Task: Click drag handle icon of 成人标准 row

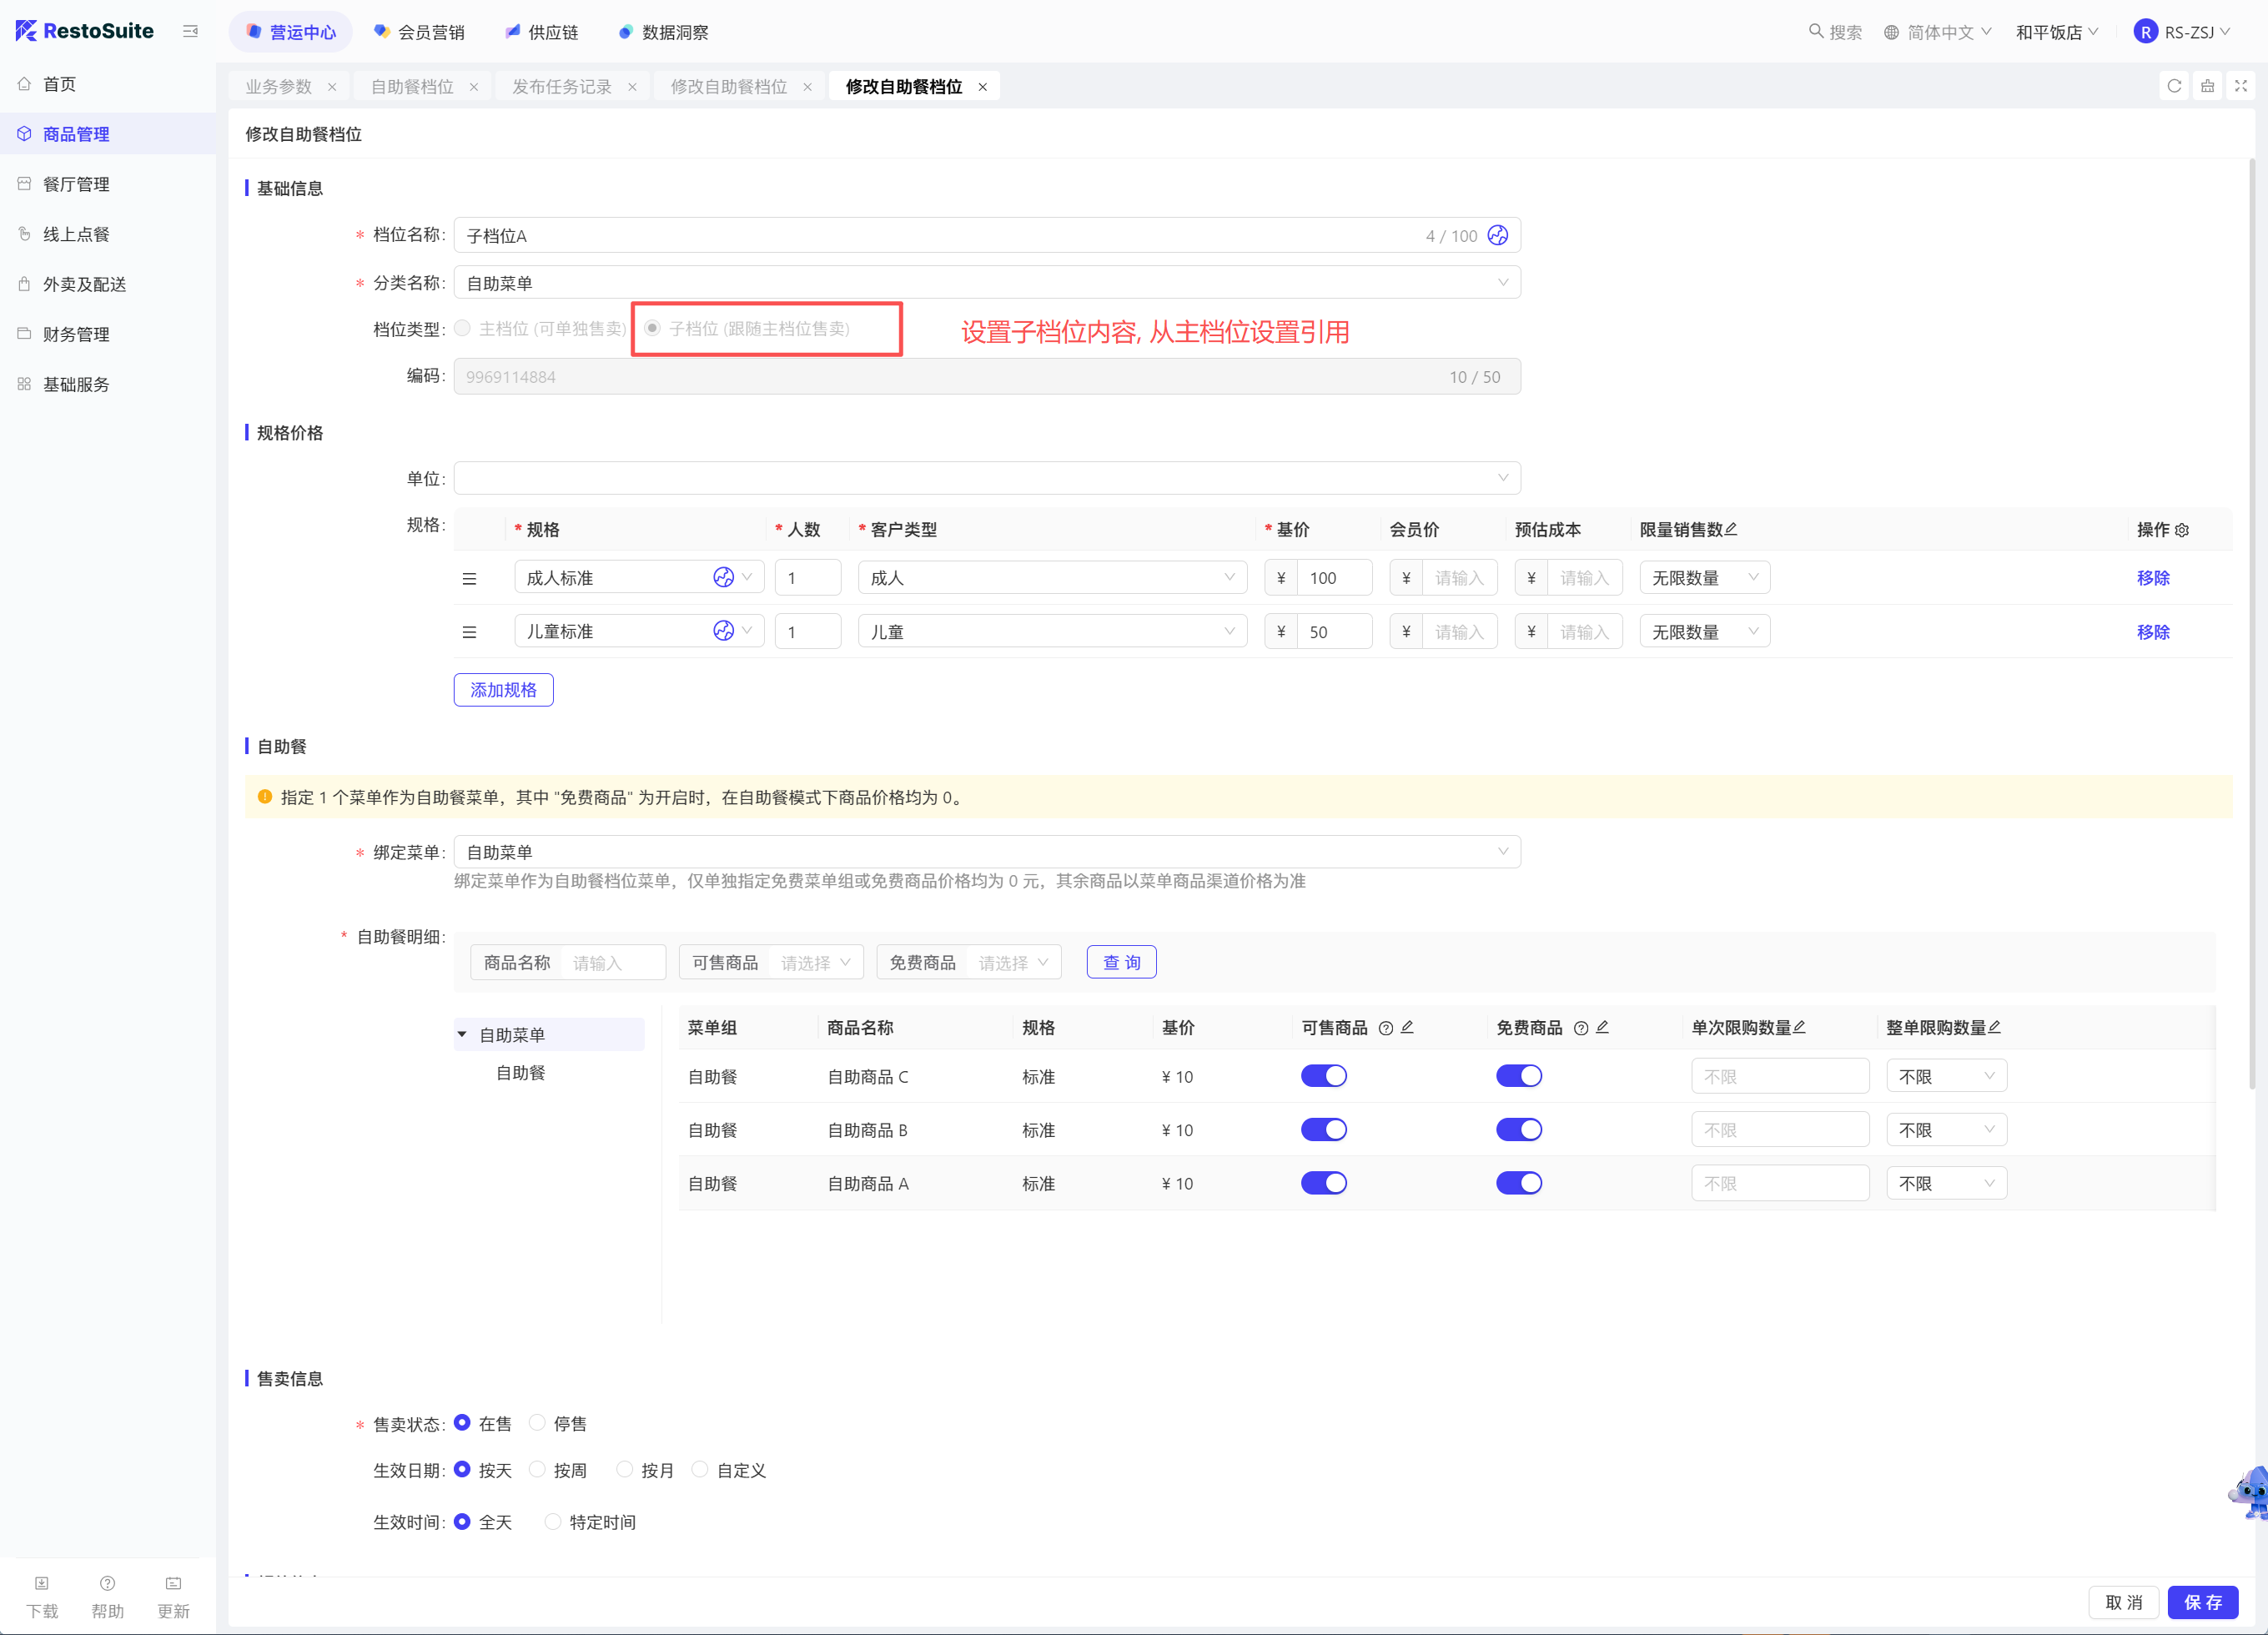Action: click(469, 579)
